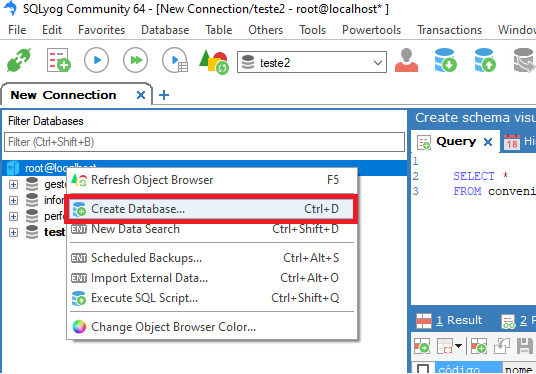This screenshot has width=536, height=374.
Task: Expand the first database tree node
Action: [x=13, y=185]
